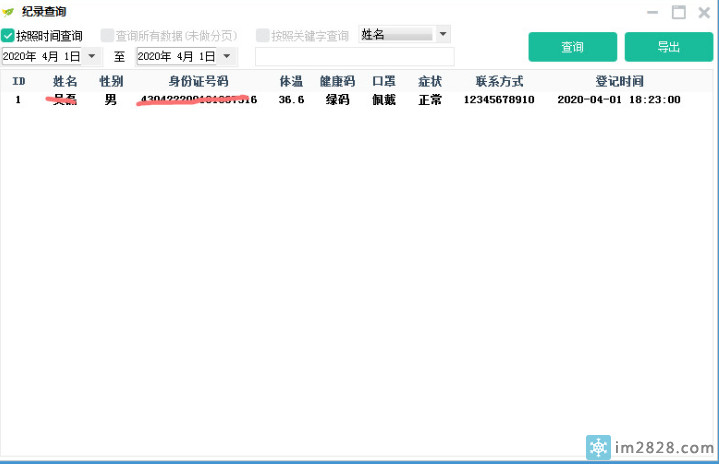721x465 pixels.
Task: Click the 健康码 column header
Action: click(x=337, y=81)
